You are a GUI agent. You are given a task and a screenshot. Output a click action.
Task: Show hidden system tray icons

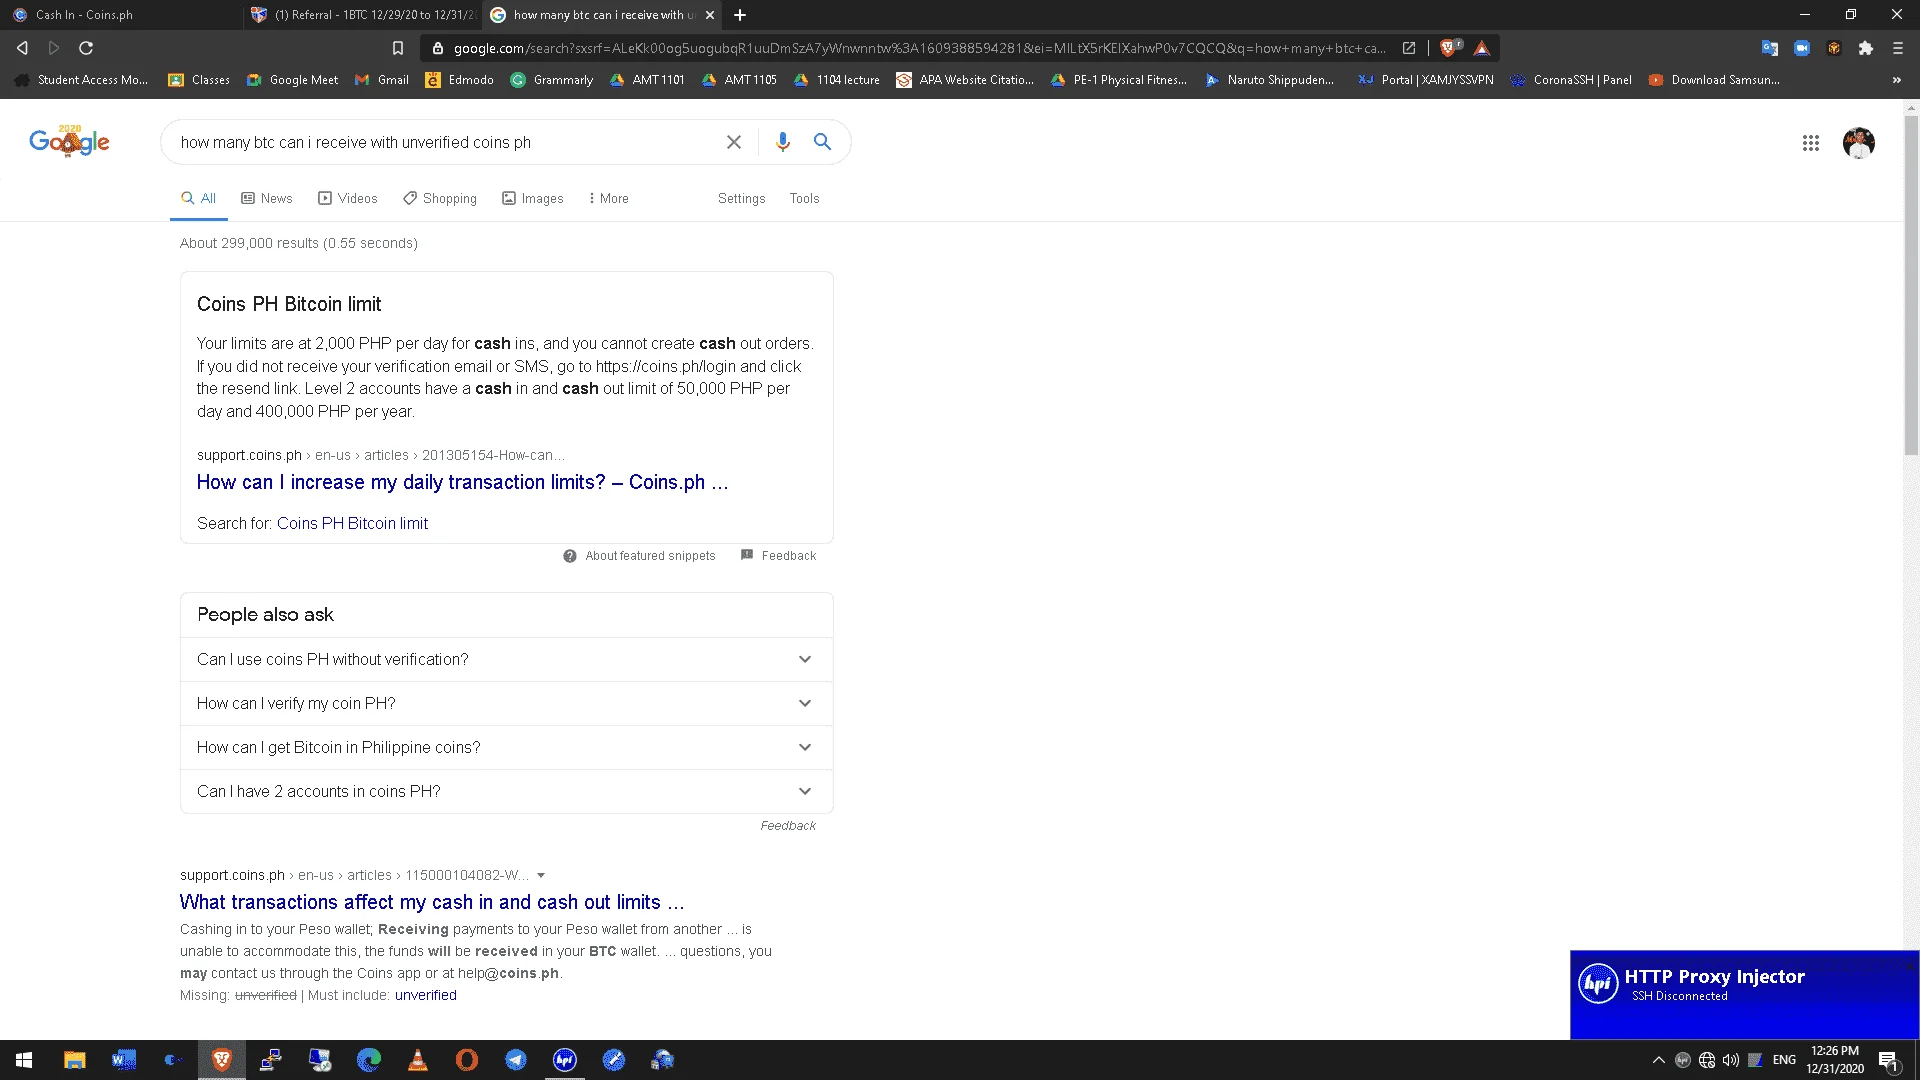(1658, 1060)
